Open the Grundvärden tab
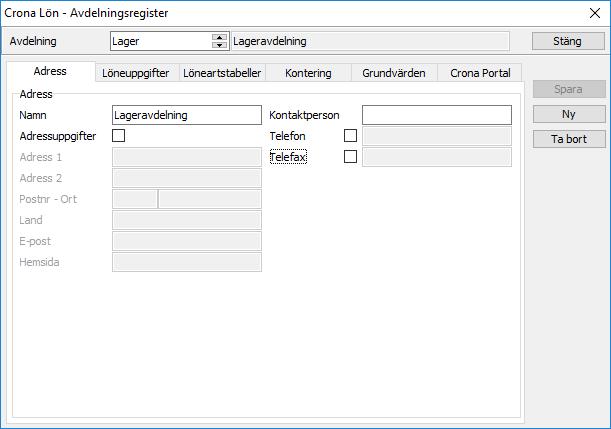611x429 pixels. click(x=394, y=73)
